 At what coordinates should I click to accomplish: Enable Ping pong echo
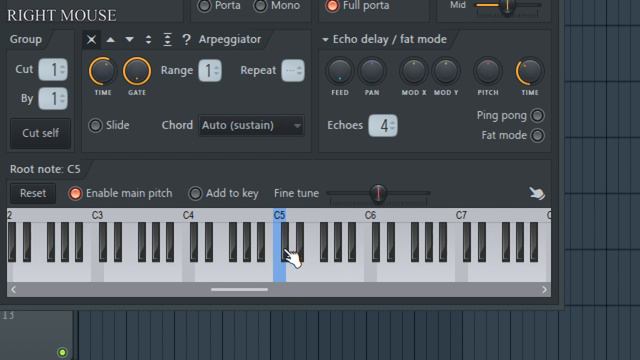(x=537, y=116)
